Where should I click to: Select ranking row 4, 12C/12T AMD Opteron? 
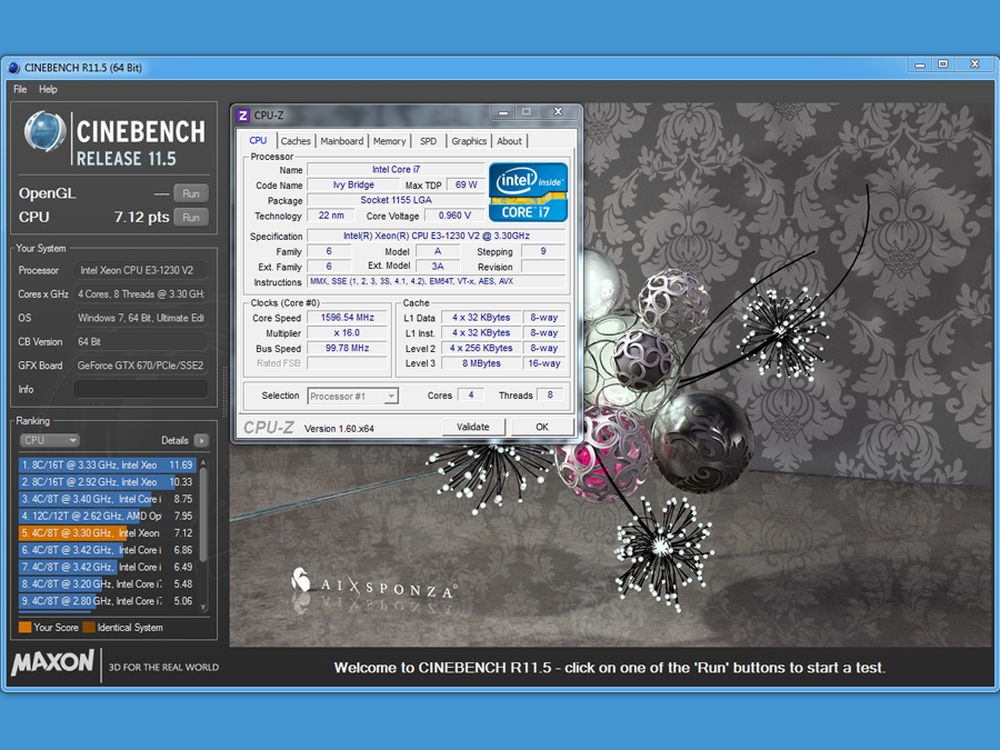point(107,516)
